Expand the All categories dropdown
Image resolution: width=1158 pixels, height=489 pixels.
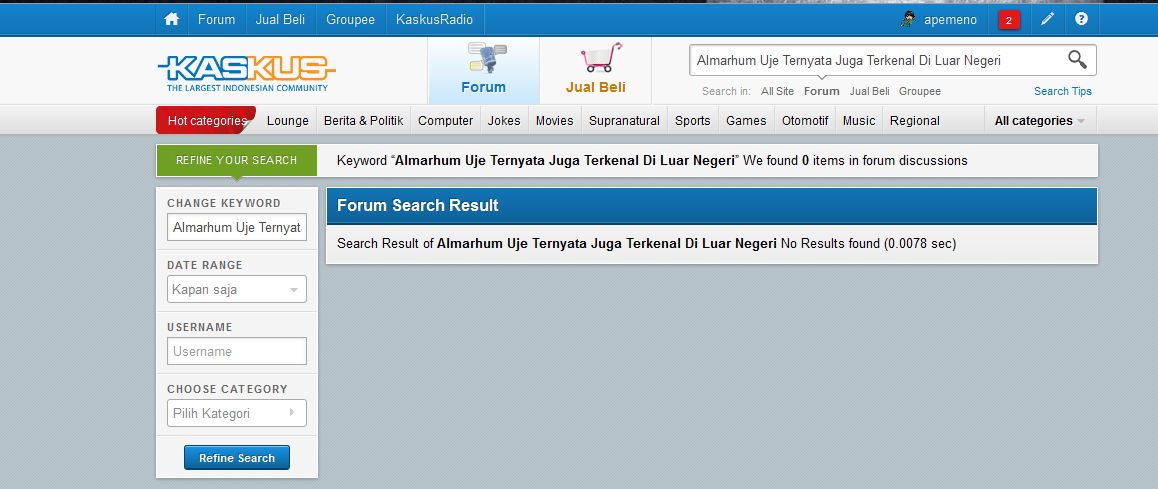pyautogui.click(x=1040, y=120)
